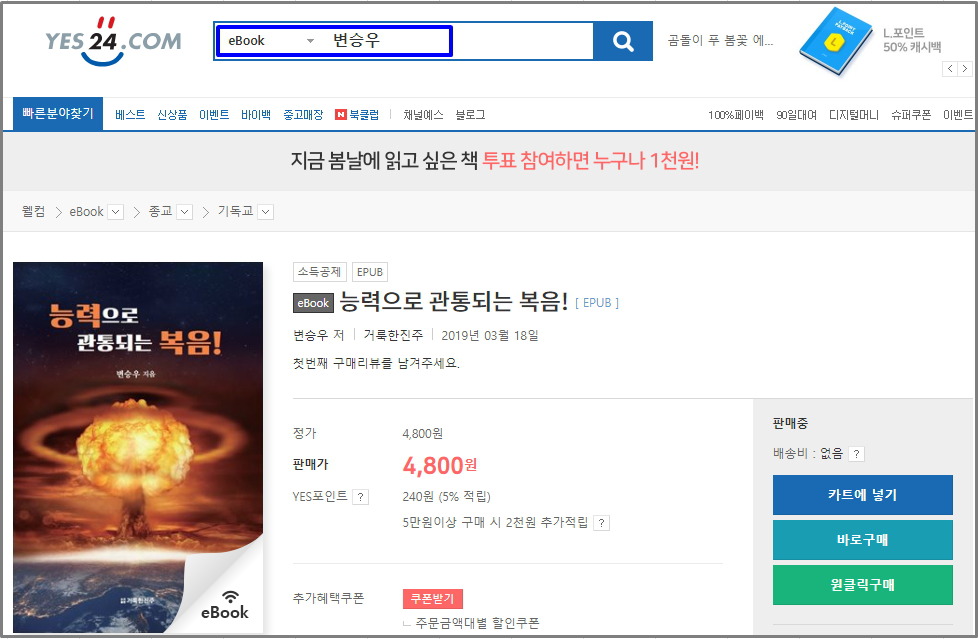
Task: Click 첫번째 구매리뷰를 남겨주세요 link
Action: (x=376, y=363)
